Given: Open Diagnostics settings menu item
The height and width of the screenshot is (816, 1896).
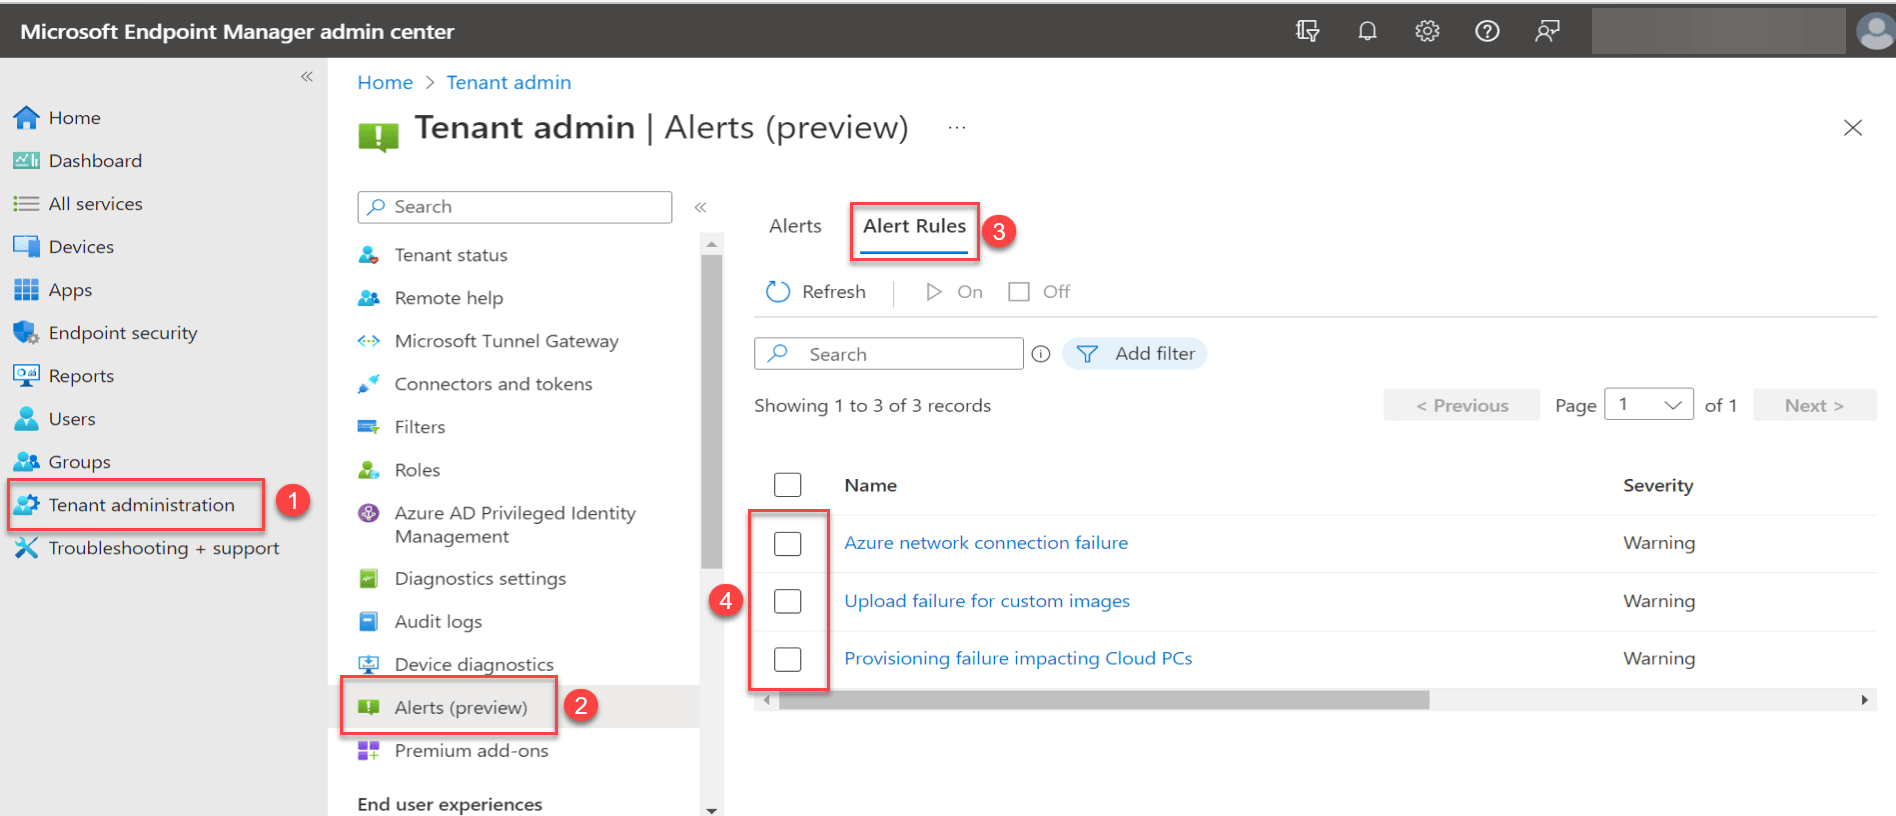Looking at the screenshot, I should 480,578.
